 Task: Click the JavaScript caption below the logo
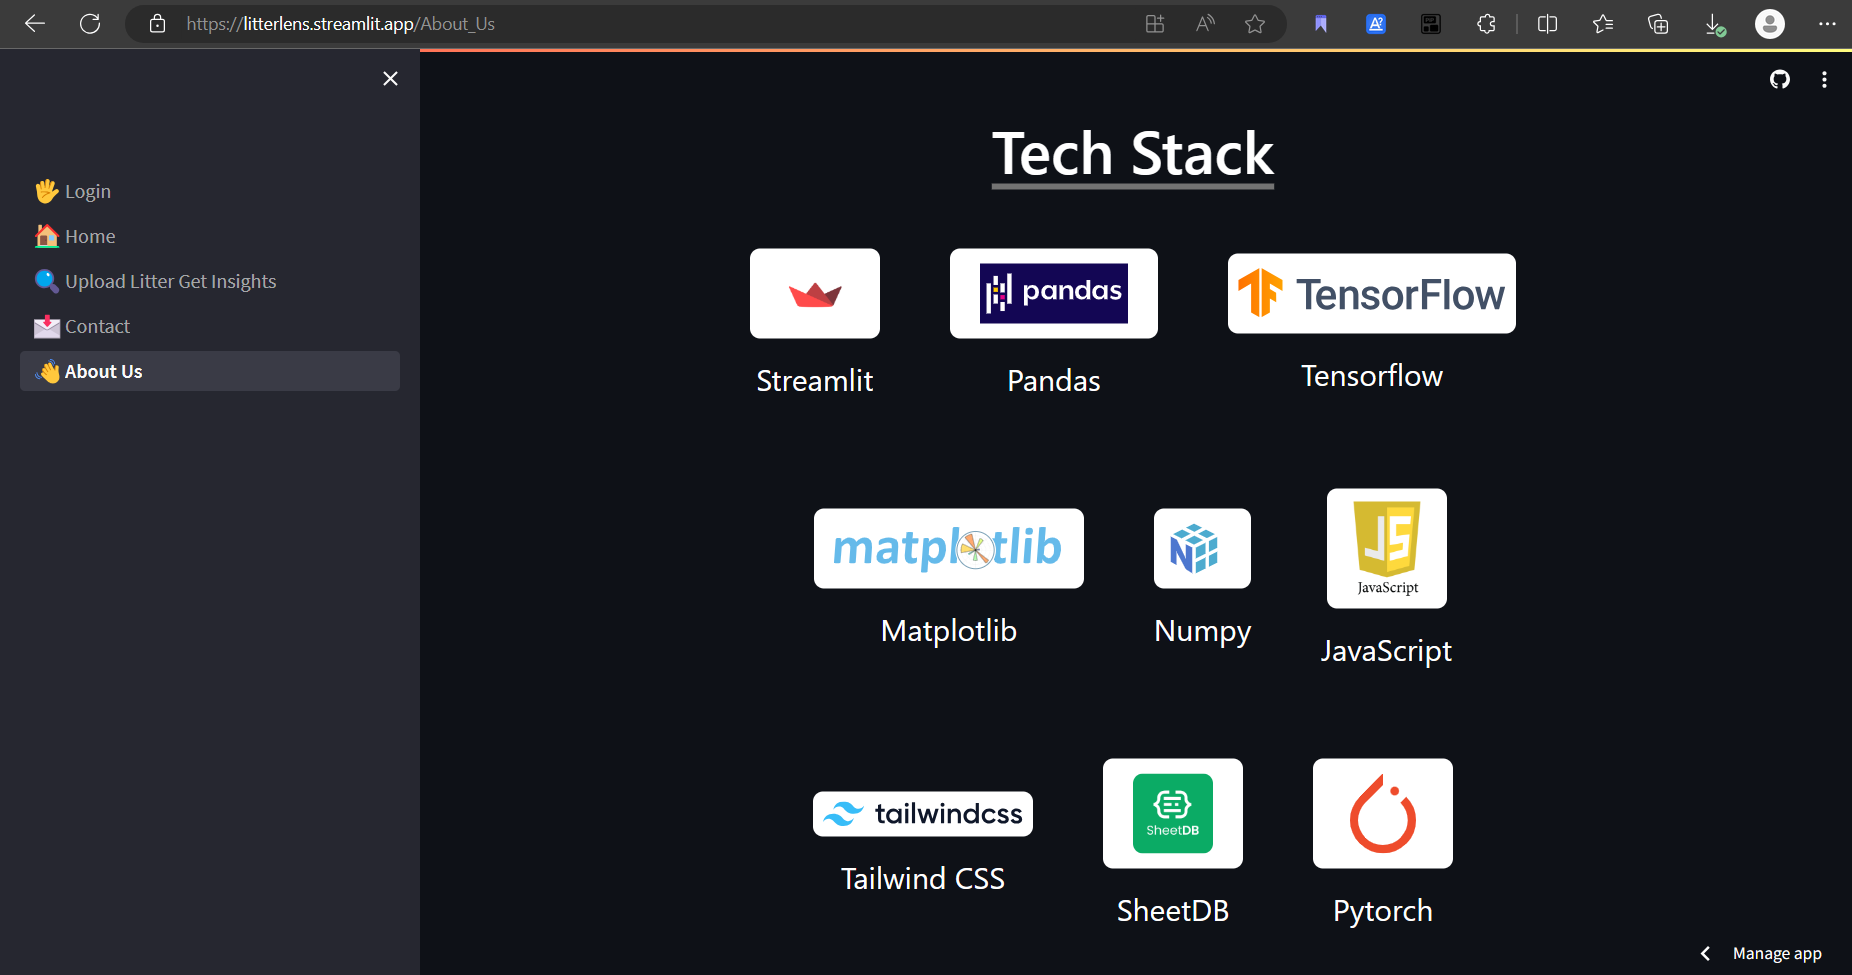pos(1387,652)
